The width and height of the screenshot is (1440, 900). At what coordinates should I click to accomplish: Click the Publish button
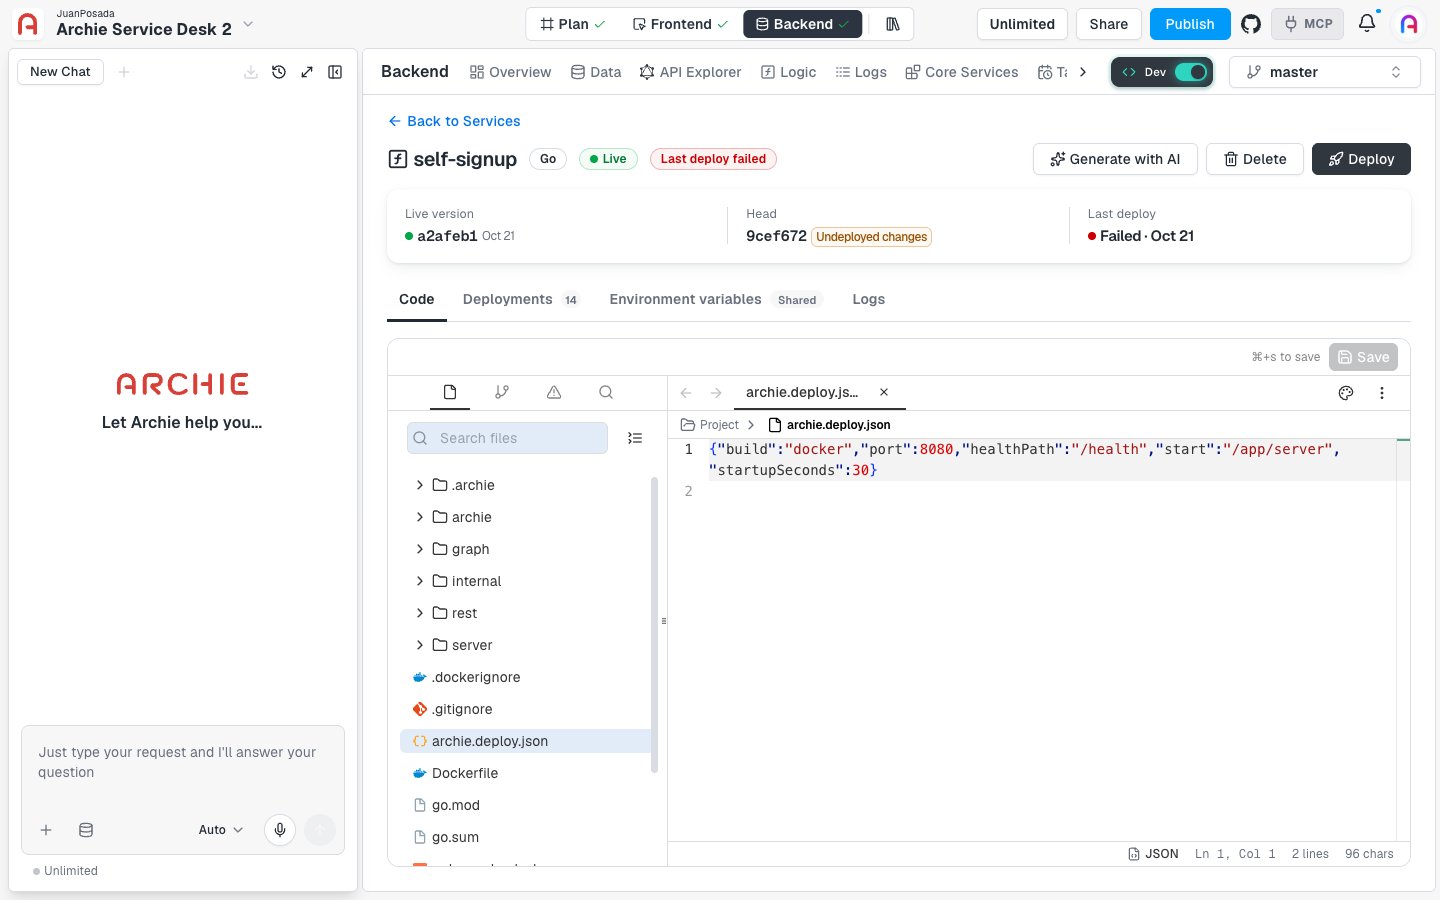(1190, 24)
